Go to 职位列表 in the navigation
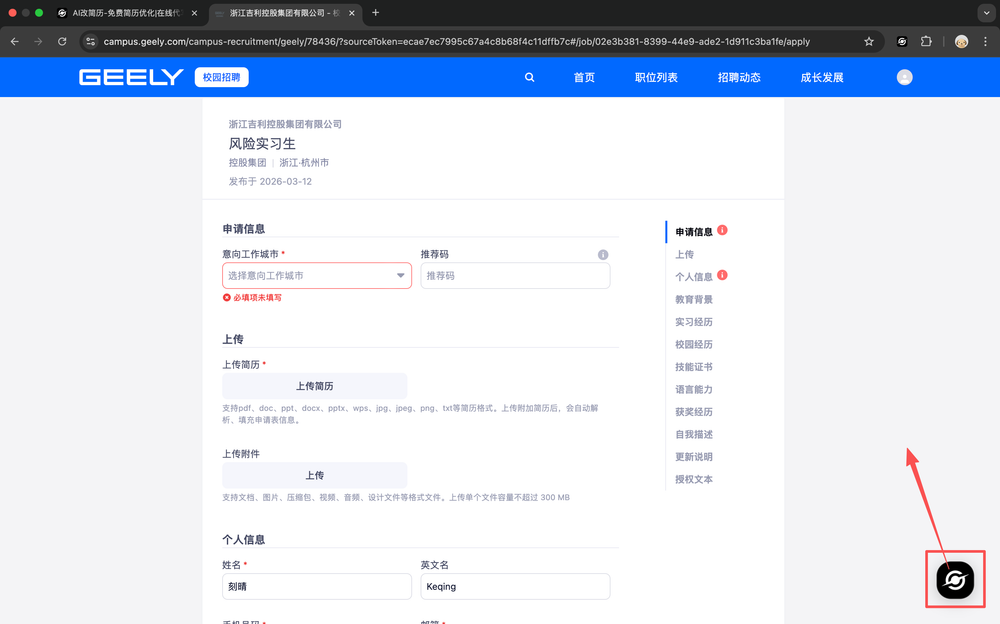The height and width of the screenshot is (624, 1000). click(x=656, y=77)
